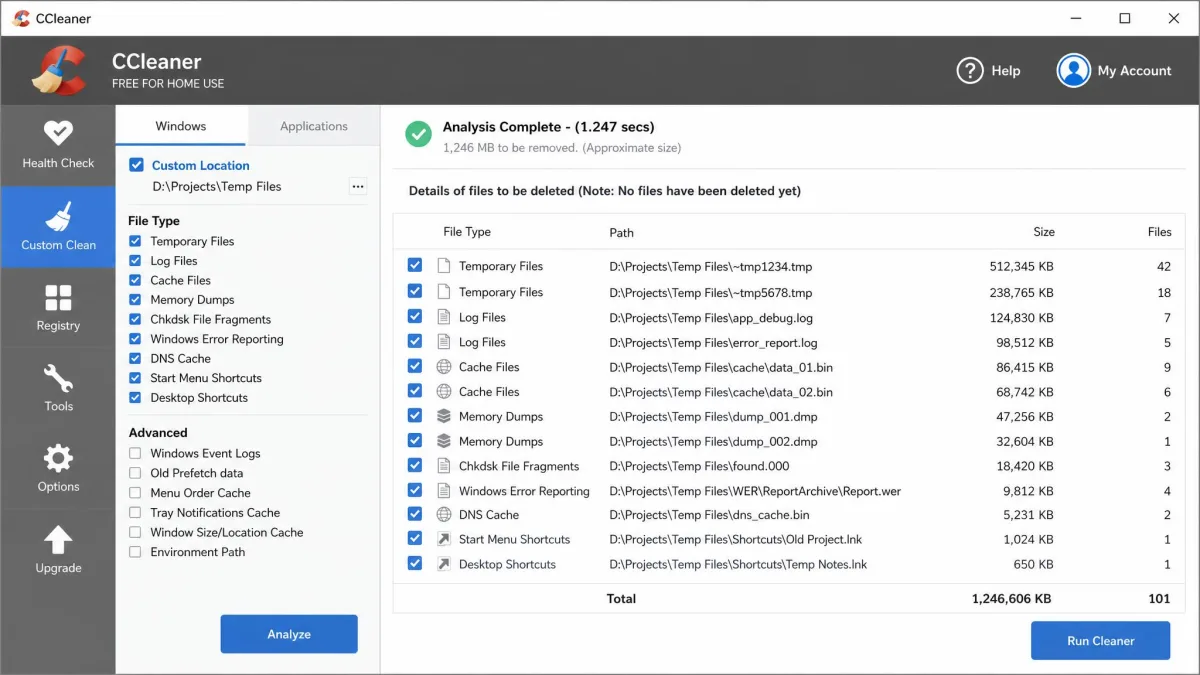Open the browse ellipsis for Custom Location

(x=357, y=186)
